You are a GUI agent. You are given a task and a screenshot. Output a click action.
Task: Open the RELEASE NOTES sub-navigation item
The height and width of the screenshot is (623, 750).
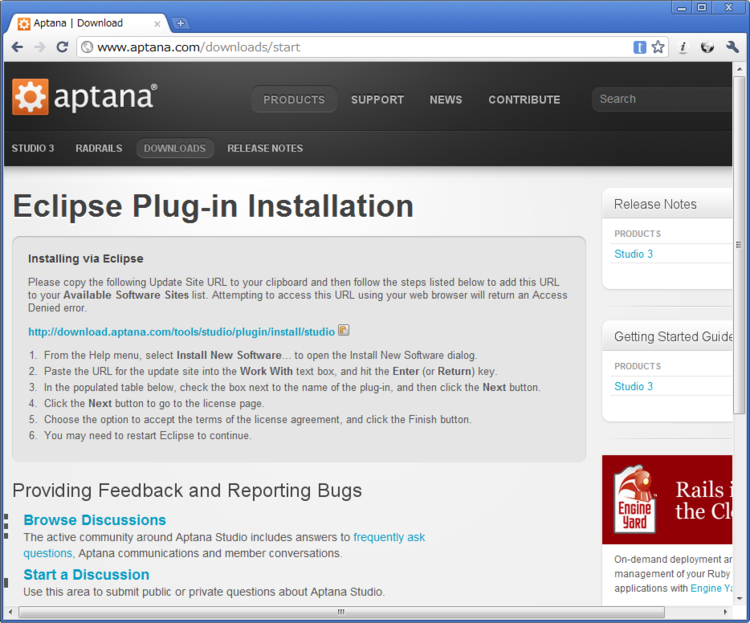[265, 148]
